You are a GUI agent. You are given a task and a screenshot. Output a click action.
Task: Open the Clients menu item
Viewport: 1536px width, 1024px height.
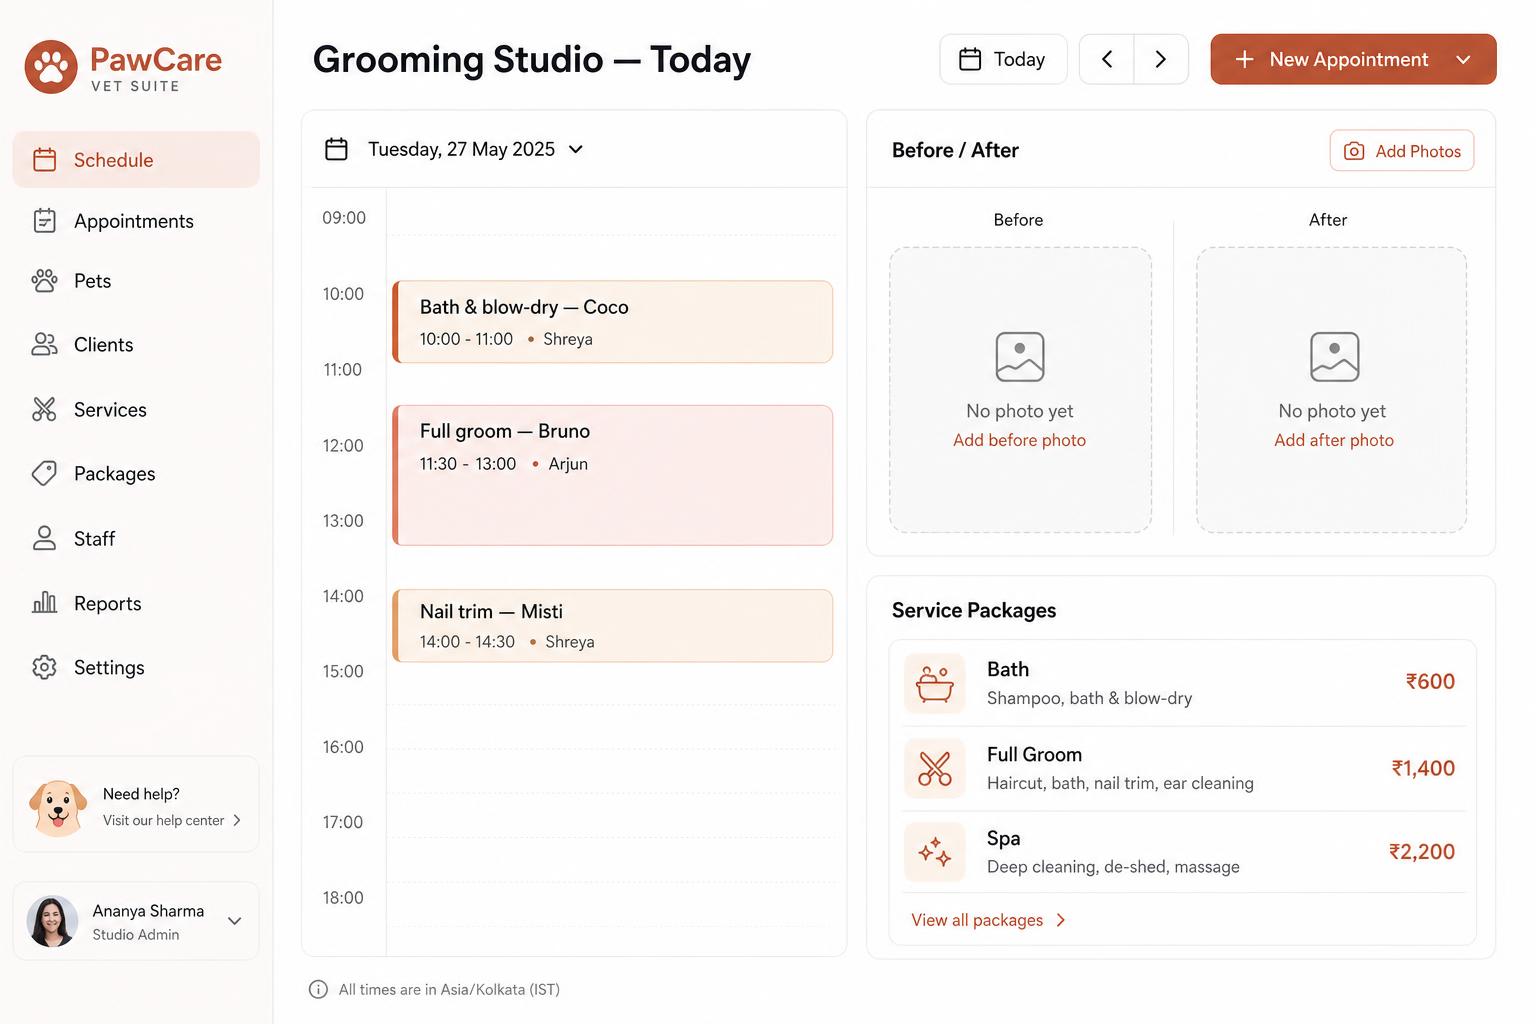pyautogui.click(x=136, y=345)
